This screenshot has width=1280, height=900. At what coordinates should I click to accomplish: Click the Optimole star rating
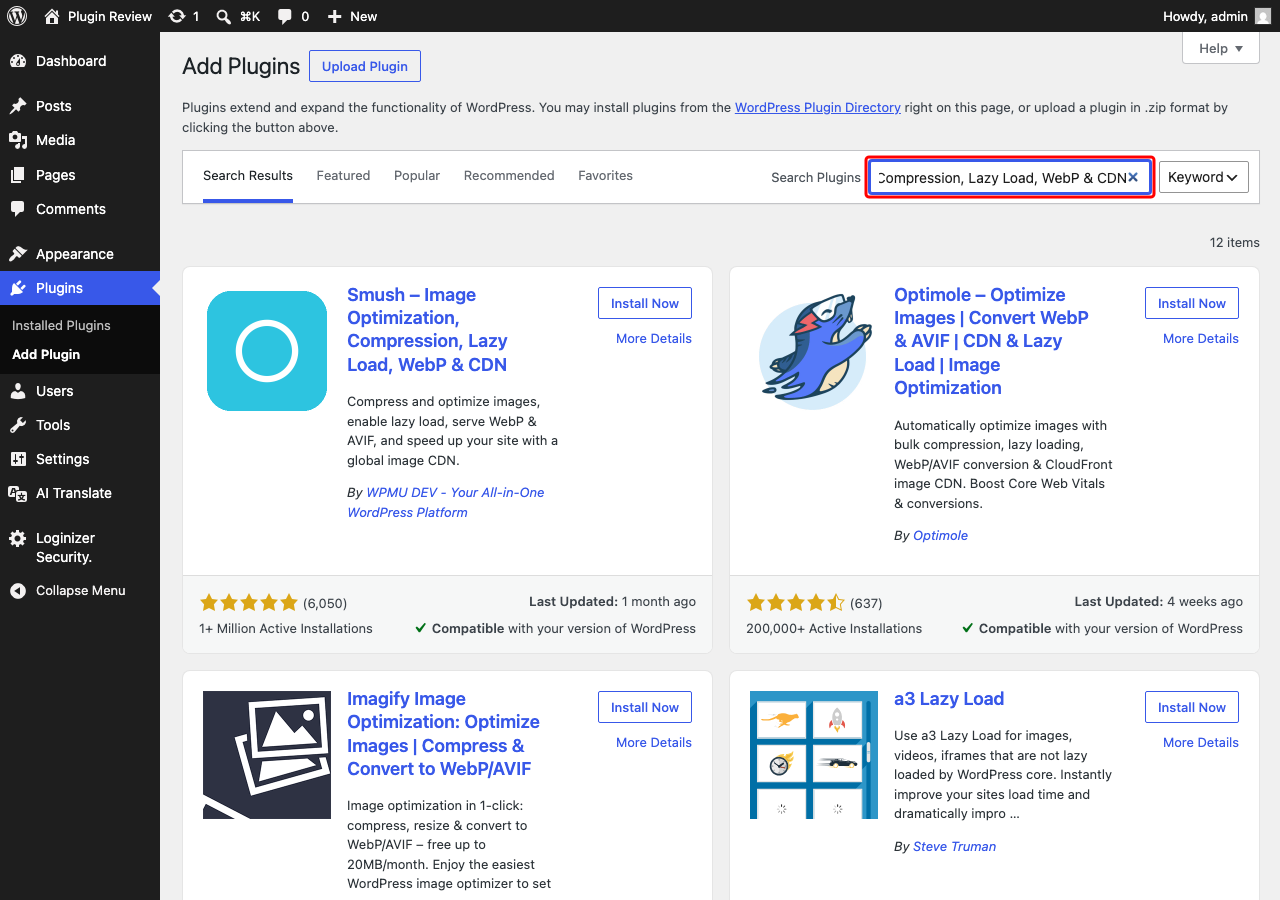[796, 603]
